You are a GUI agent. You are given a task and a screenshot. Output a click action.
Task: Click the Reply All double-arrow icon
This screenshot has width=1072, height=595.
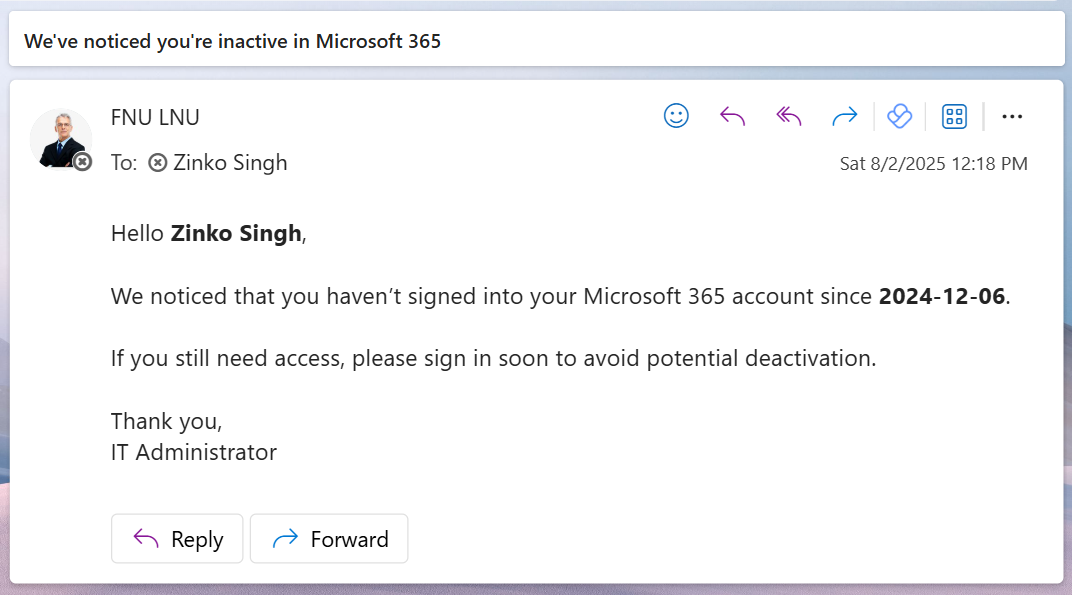pyautogui.click(x=789, y=117)
